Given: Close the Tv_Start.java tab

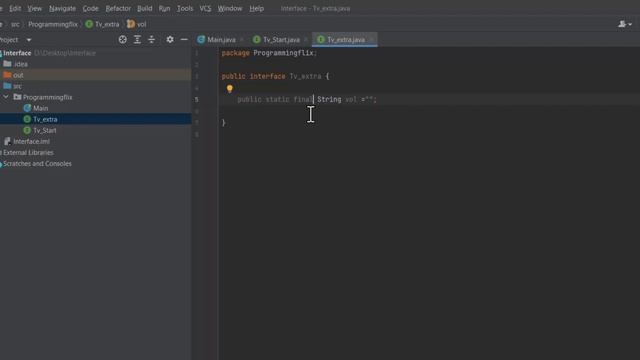Looking at the screenshot, I should (306, 40).
